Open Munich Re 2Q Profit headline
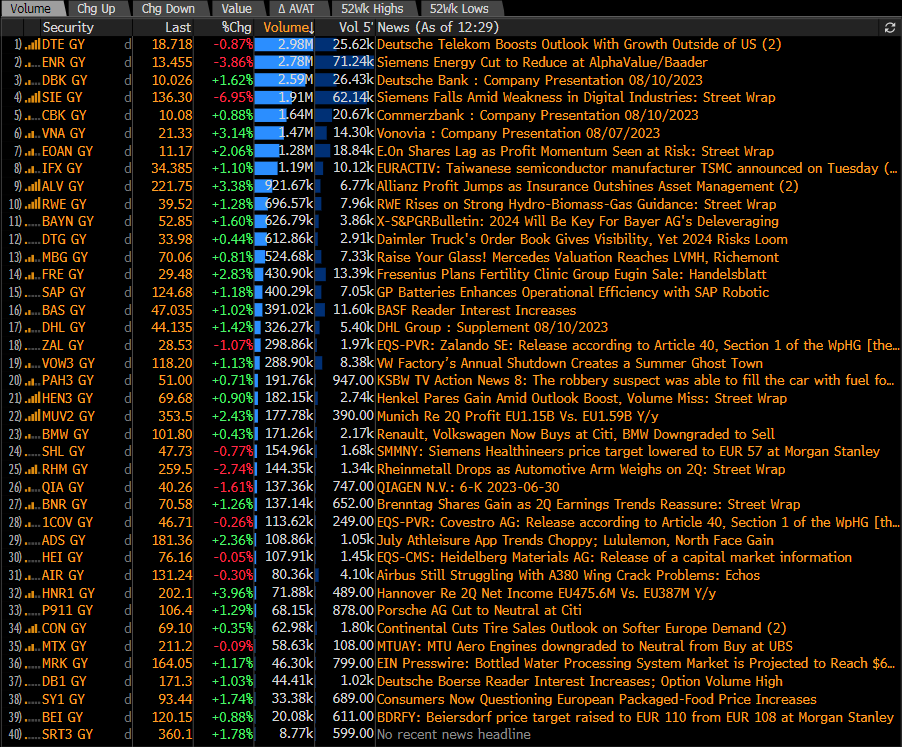 click(x=518, y=416)
